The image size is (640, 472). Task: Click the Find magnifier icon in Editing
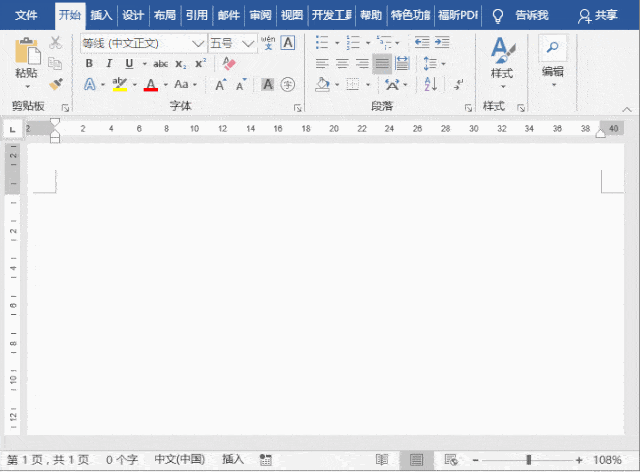click(x=553, y=47)
